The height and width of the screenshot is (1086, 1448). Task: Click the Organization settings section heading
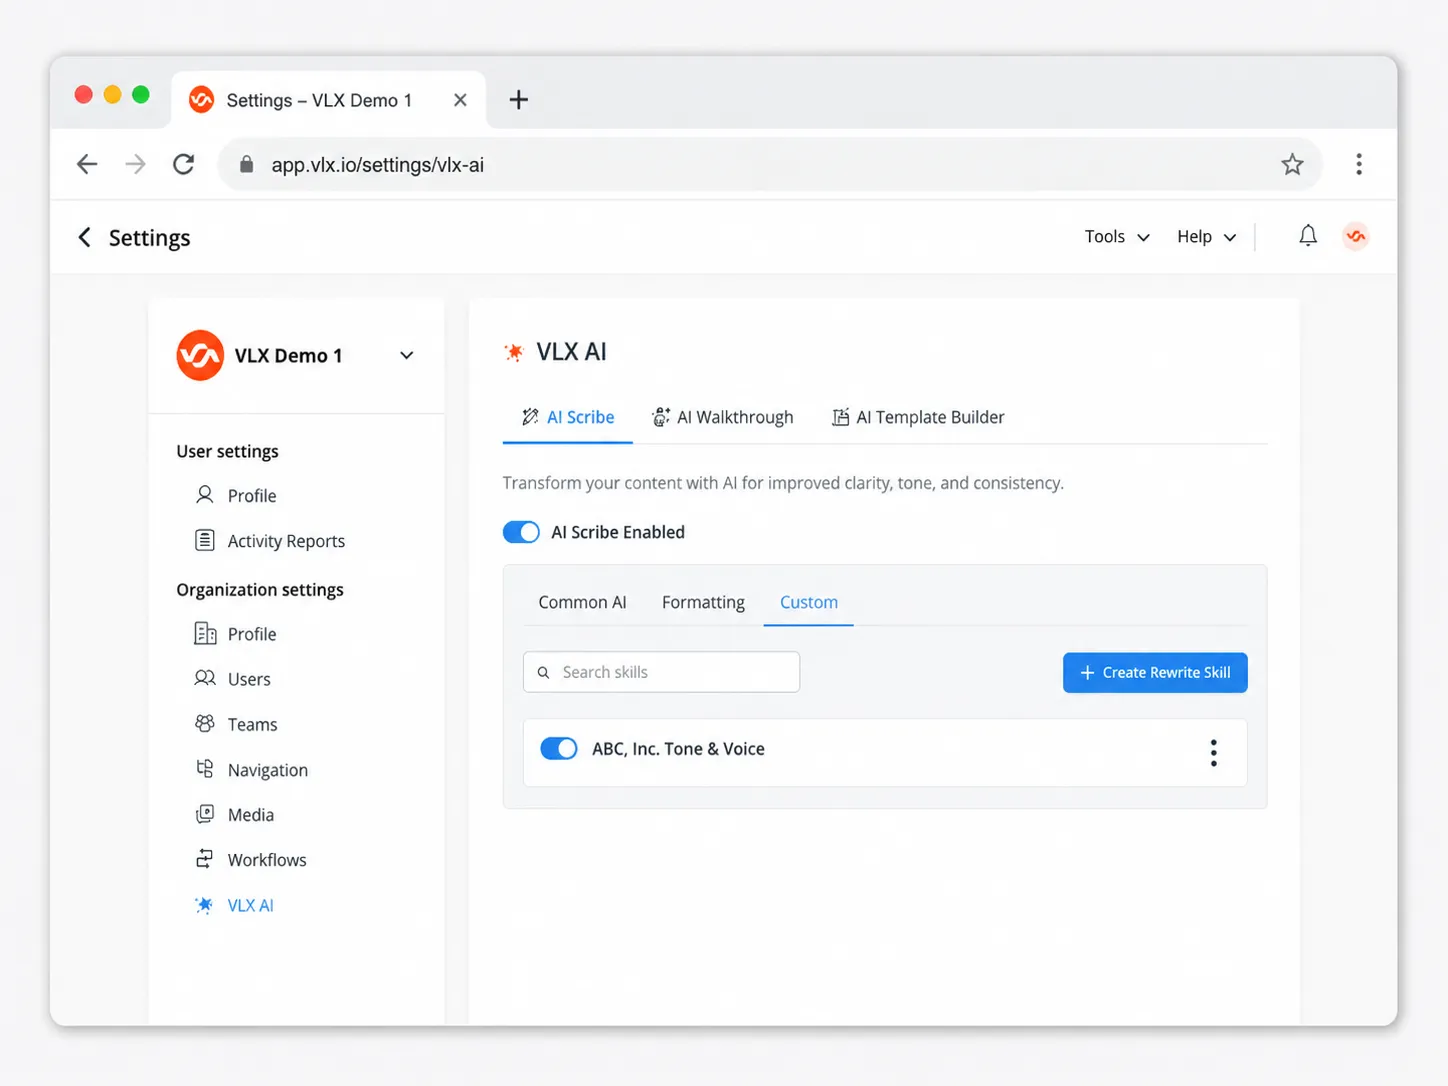coord(260,590)
